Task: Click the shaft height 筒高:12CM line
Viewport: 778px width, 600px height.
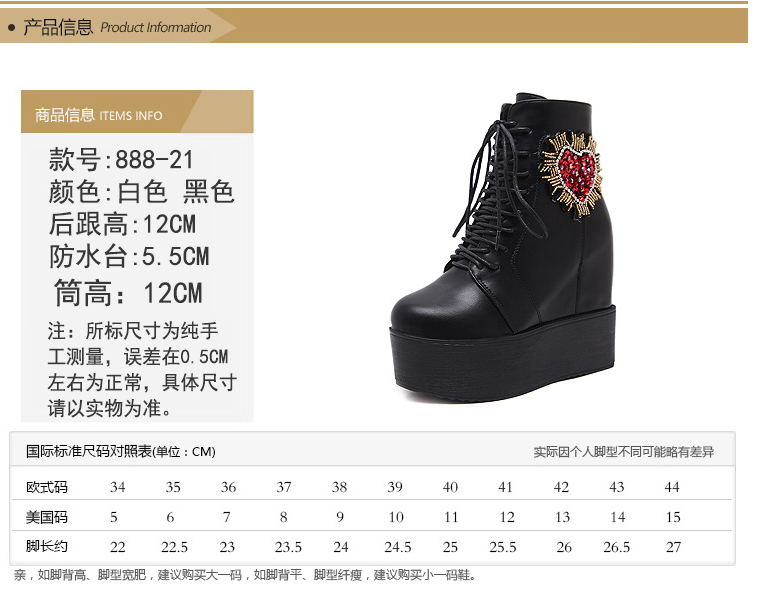Action: 128,293
